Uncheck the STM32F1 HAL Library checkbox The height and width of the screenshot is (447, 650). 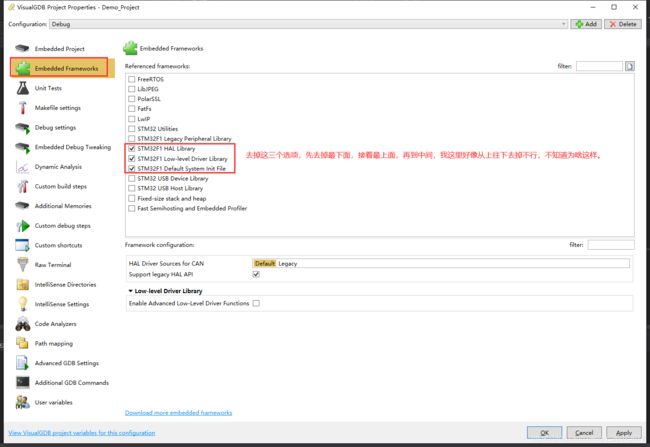132,148
